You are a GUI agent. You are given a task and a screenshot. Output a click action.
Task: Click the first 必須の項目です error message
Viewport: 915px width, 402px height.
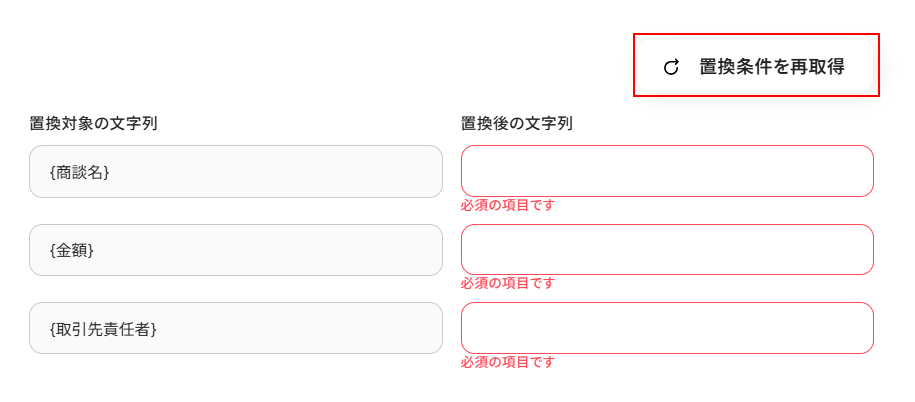507,205
